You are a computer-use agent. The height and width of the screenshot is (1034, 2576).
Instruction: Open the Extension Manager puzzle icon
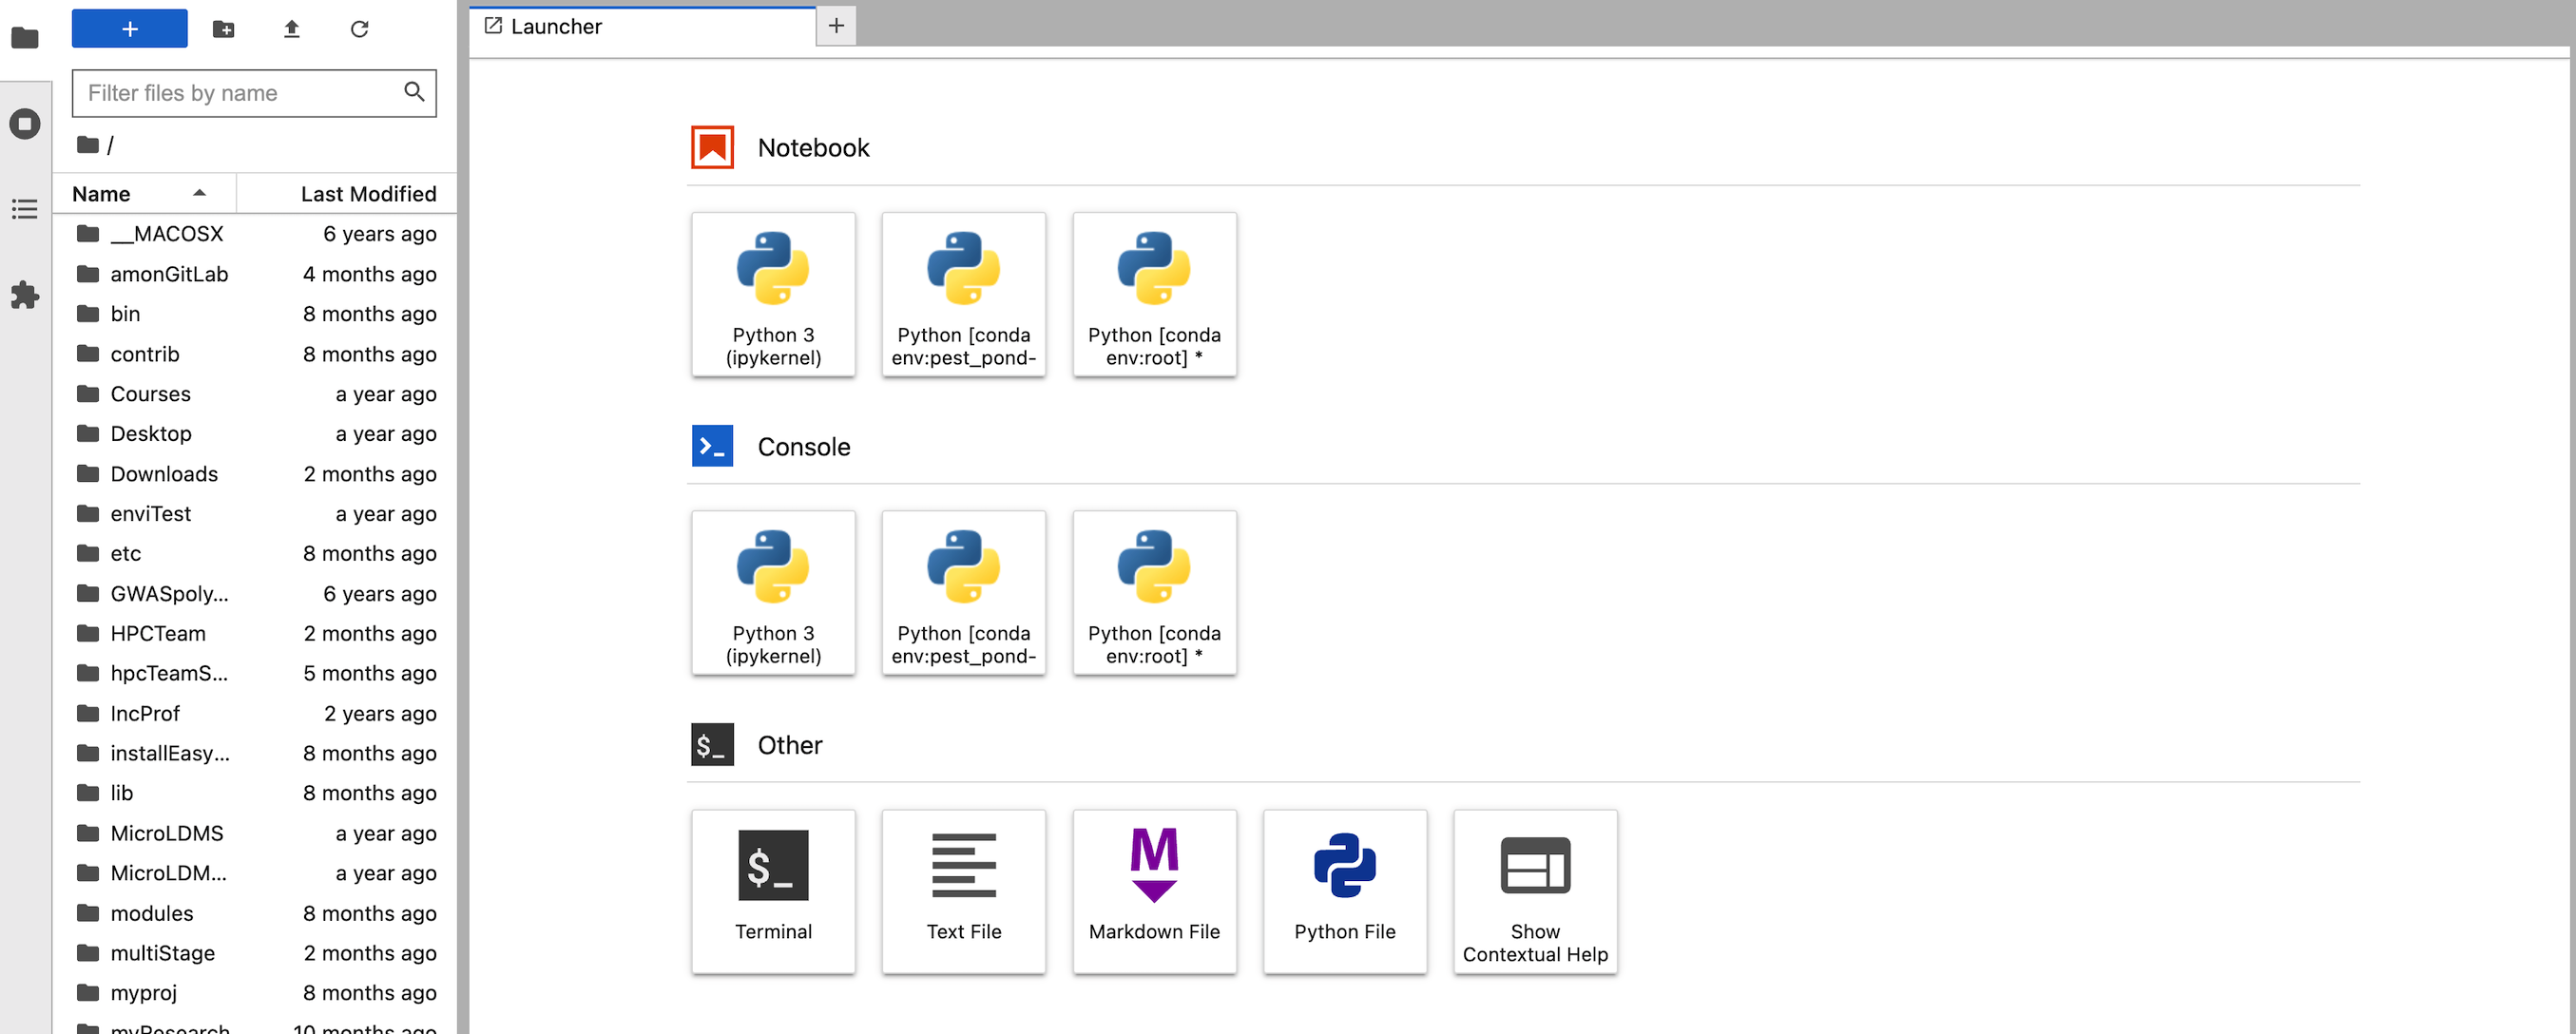[25, 295]
